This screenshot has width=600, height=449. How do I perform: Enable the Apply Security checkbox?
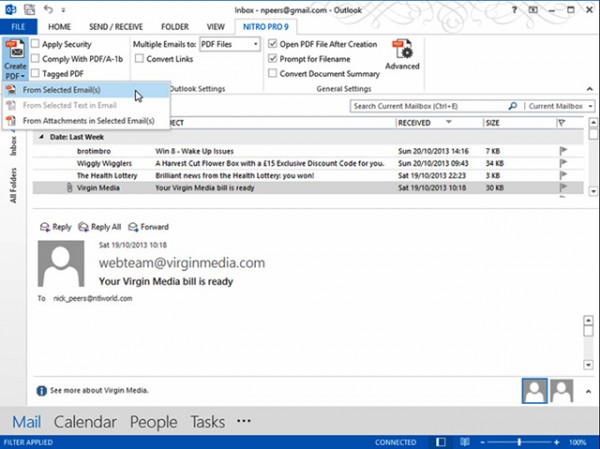point(36,45)
